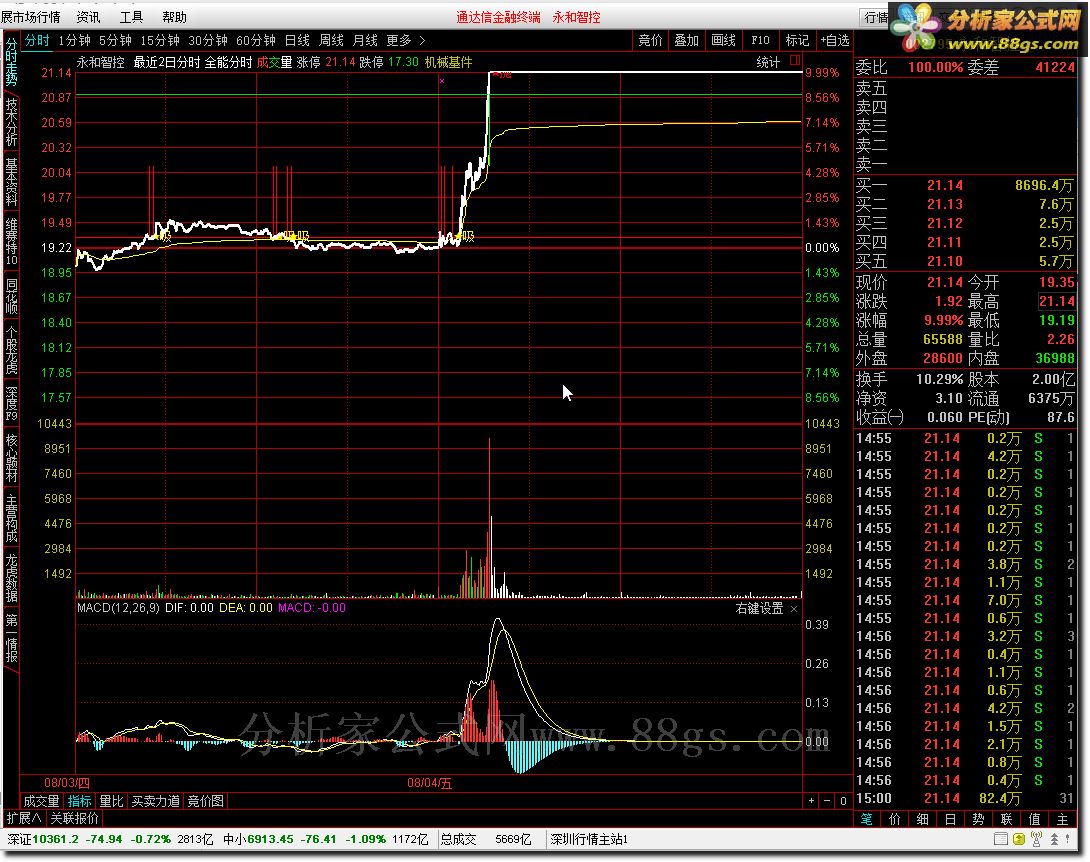The width and height of the screenshot is (1090, 862).
Task: Select the 指标 sub-chart tab
Action: 79,801
